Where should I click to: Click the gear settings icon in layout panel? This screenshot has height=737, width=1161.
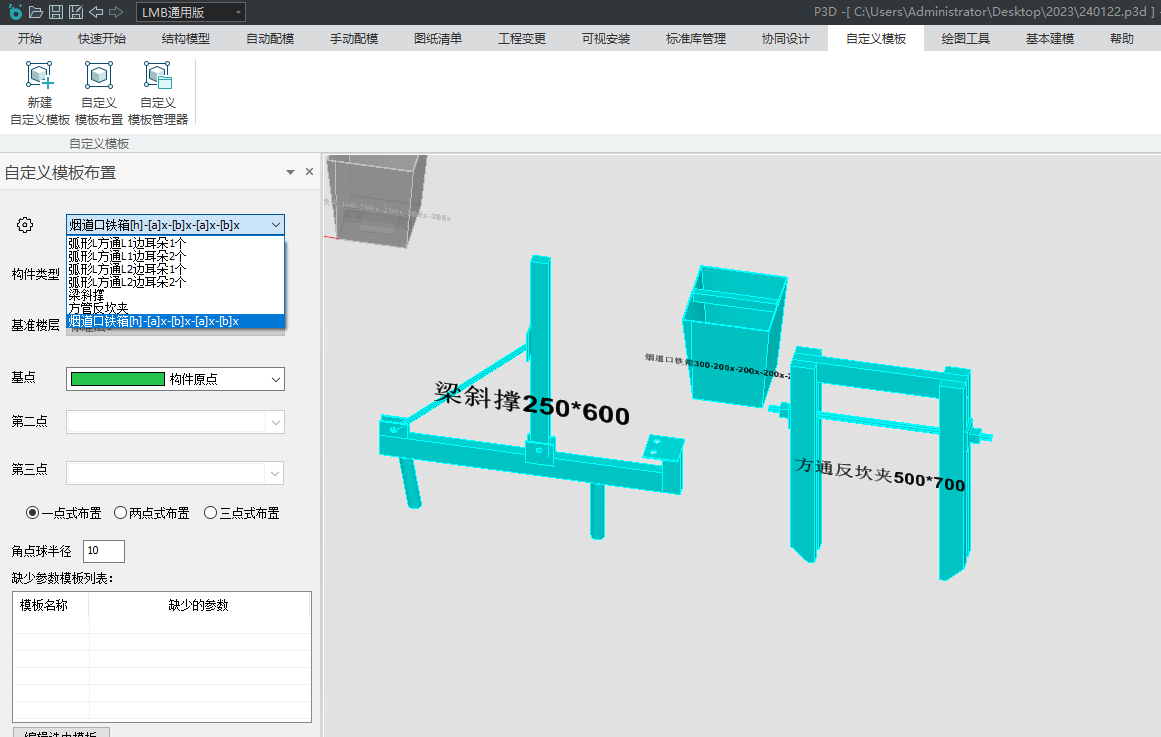click(x=26, y=225)
